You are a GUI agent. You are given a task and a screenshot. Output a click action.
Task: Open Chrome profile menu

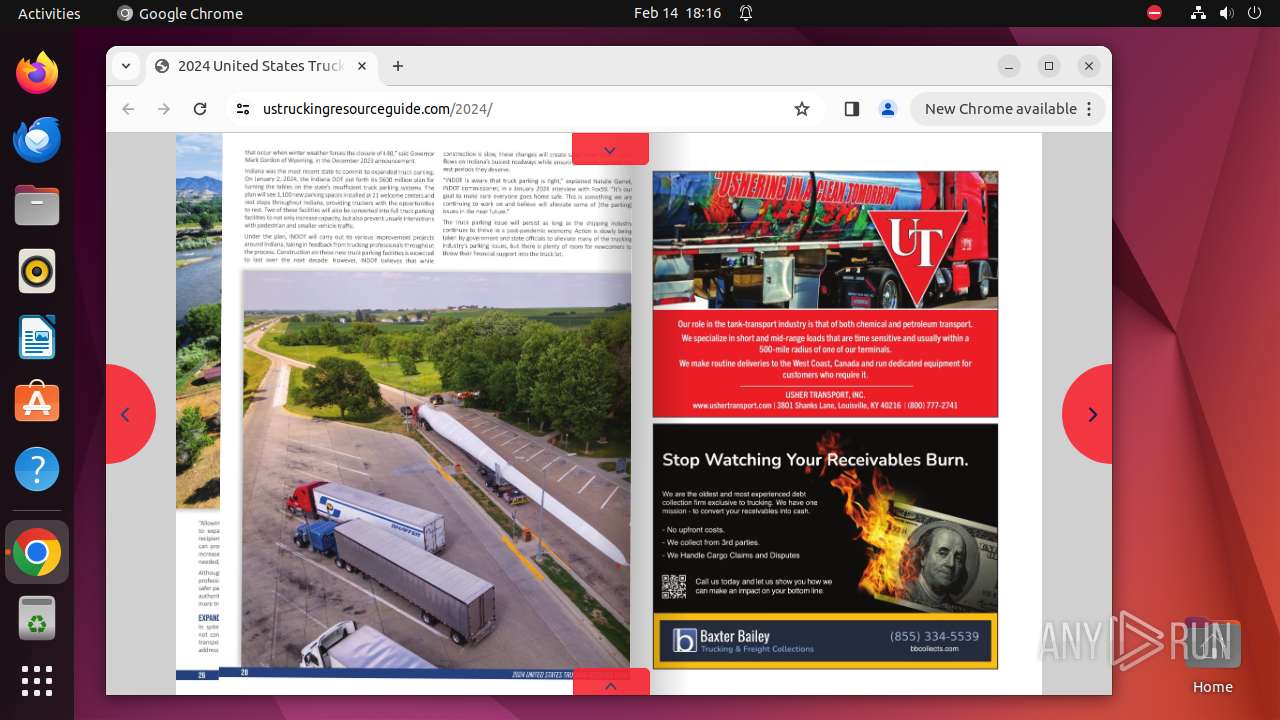point(888,109)
